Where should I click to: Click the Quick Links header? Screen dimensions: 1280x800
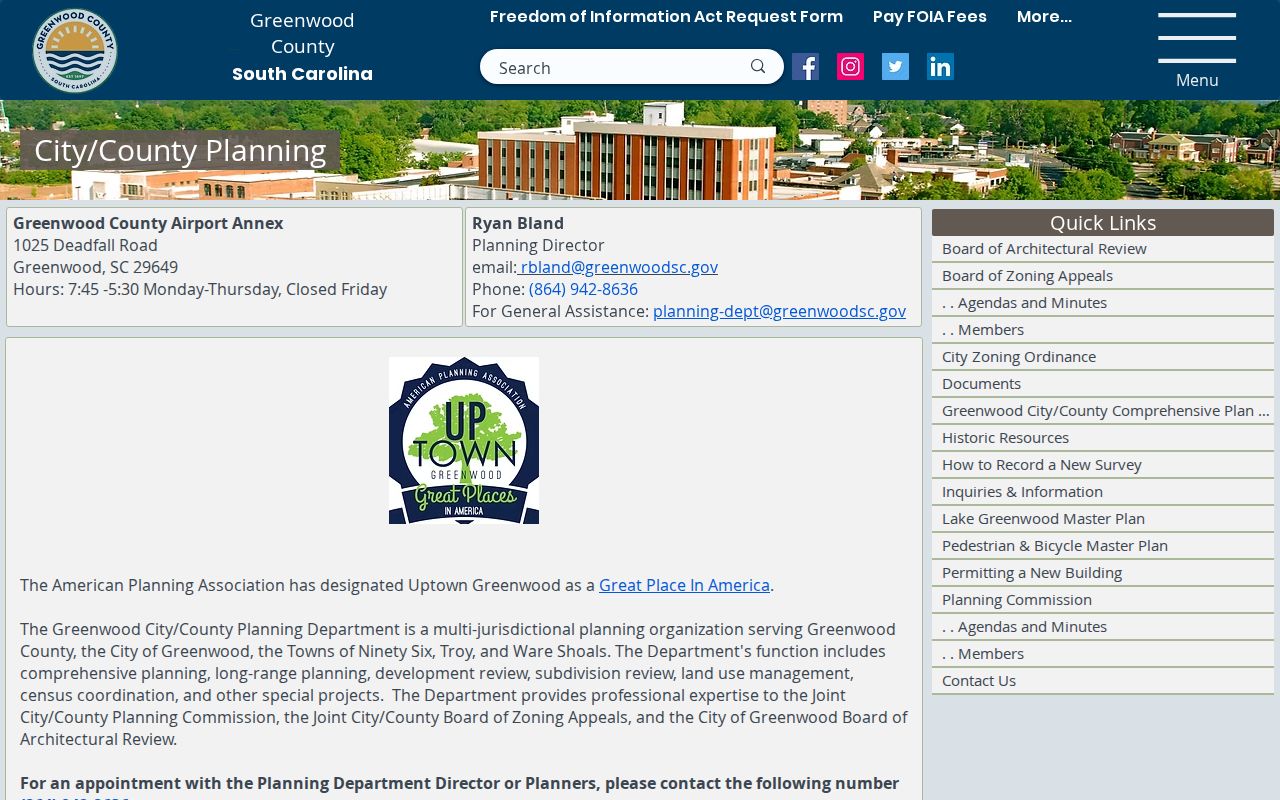pos(1103,222)
